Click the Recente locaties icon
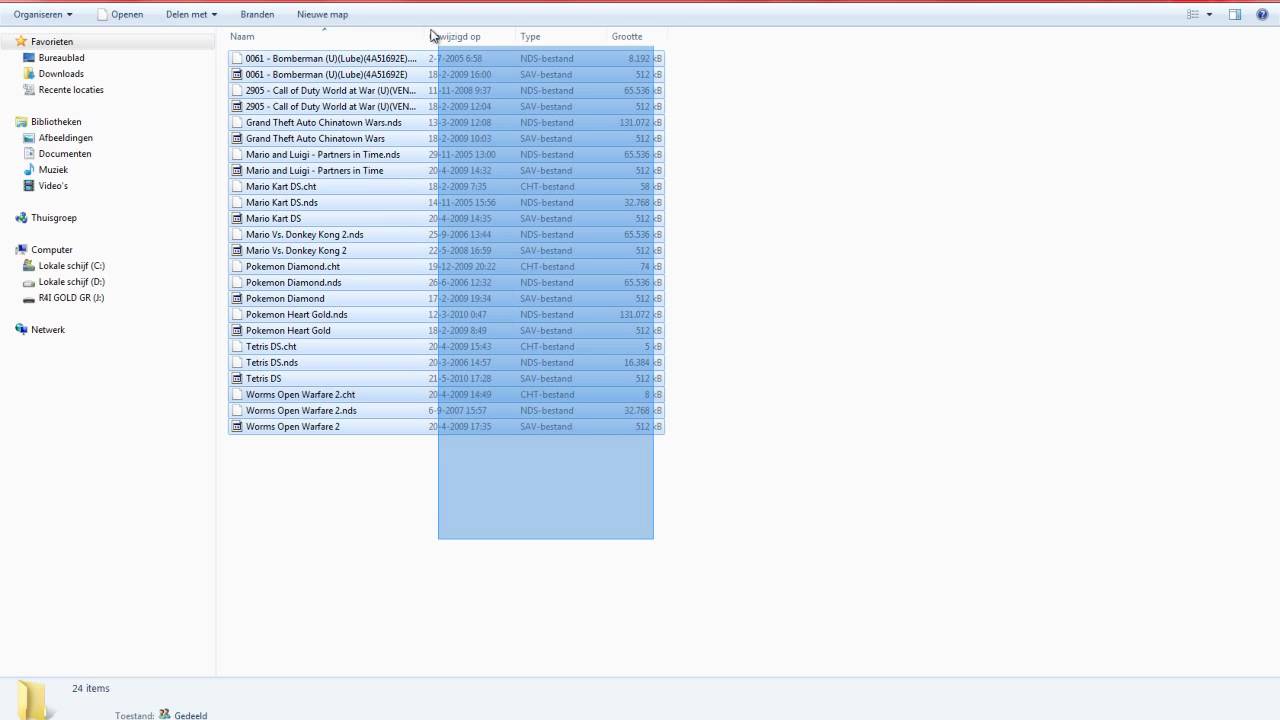The height and width of the screenshot is (720, 1280). [x=29, y=90]
